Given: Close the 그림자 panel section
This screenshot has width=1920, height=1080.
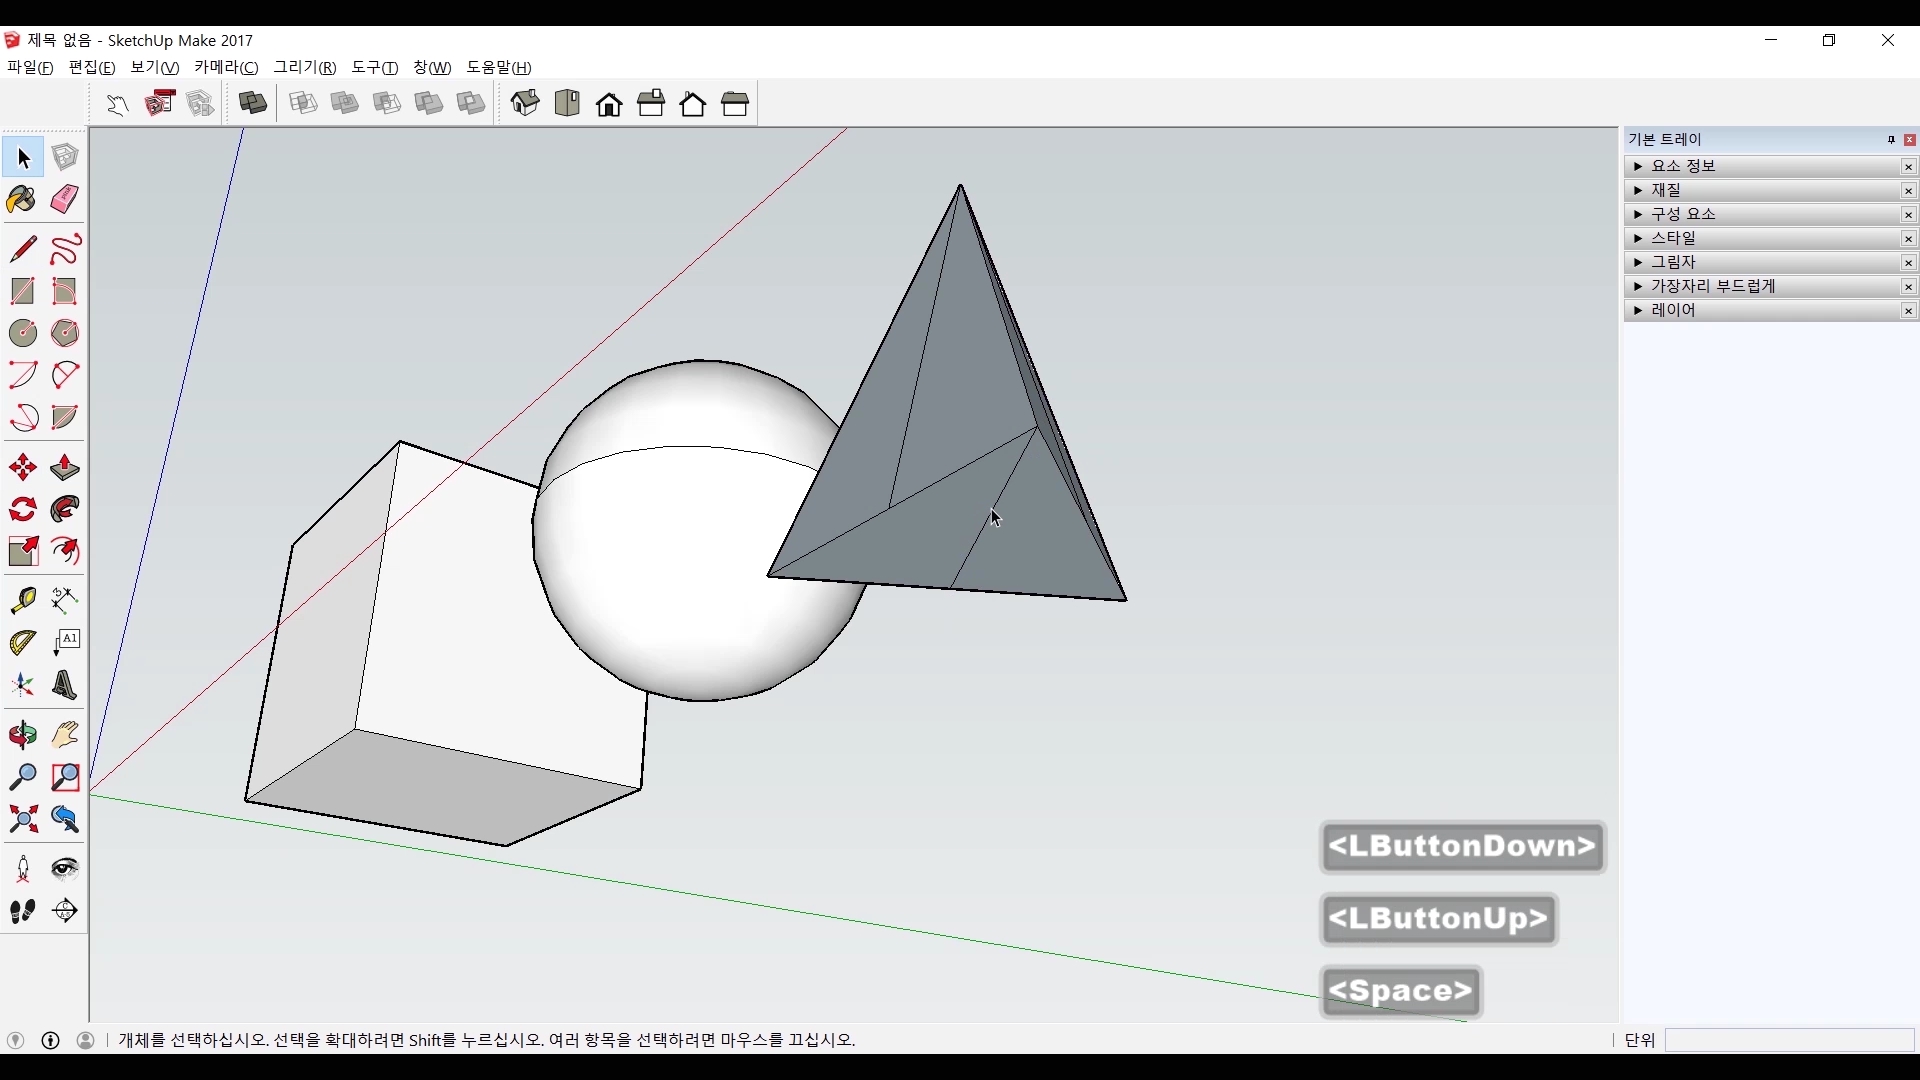Looking at the screenshot, I should click(1909, 263).
